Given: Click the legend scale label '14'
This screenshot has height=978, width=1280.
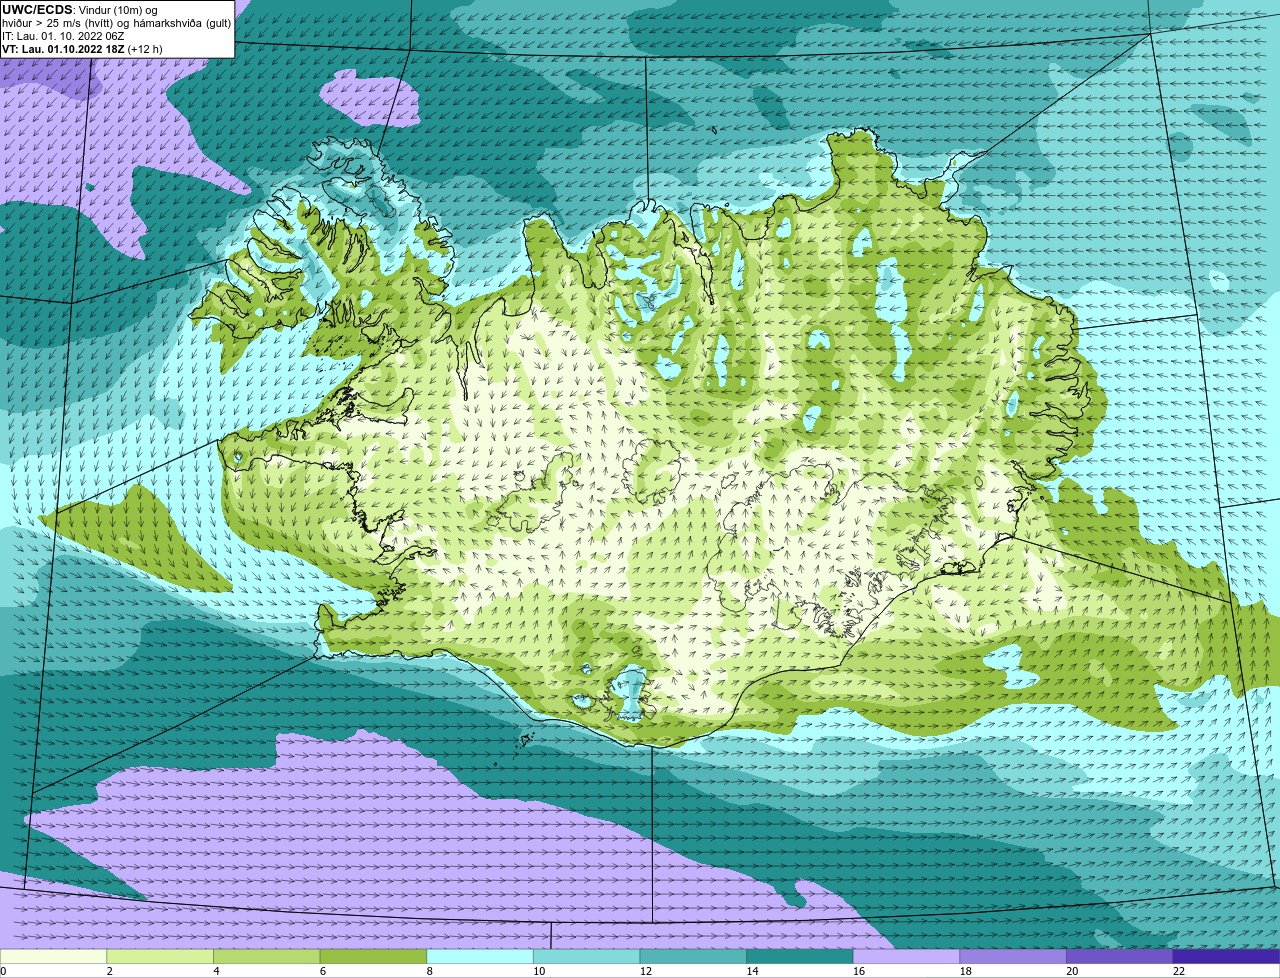Looking at the screenshot, I should (x=752, y=971).
